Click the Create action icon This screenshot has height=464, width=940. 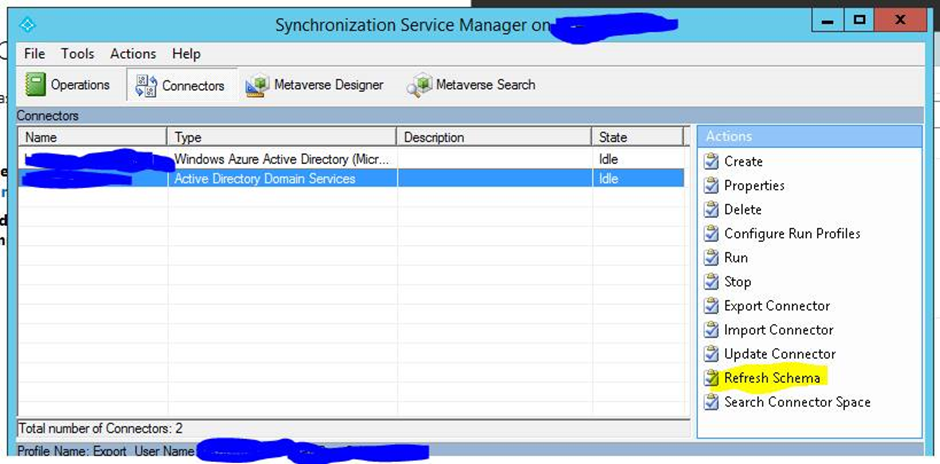711,161
